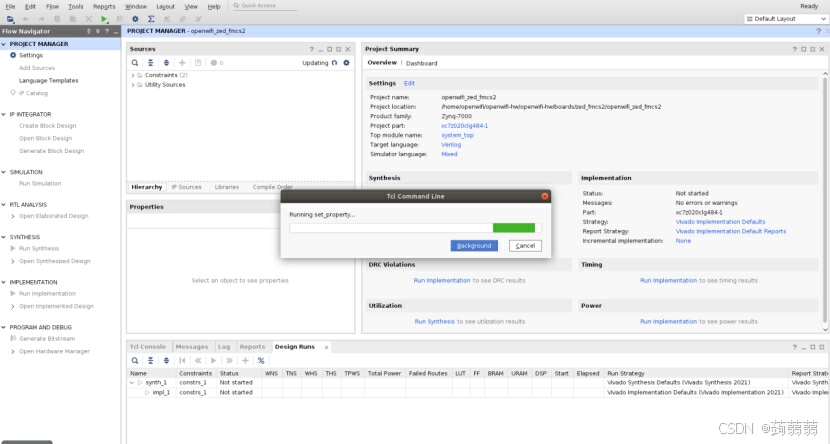Viewport: 830px width, 444px height.
Task: Click the search icon in Sources panel
Action: pos(135,63)
